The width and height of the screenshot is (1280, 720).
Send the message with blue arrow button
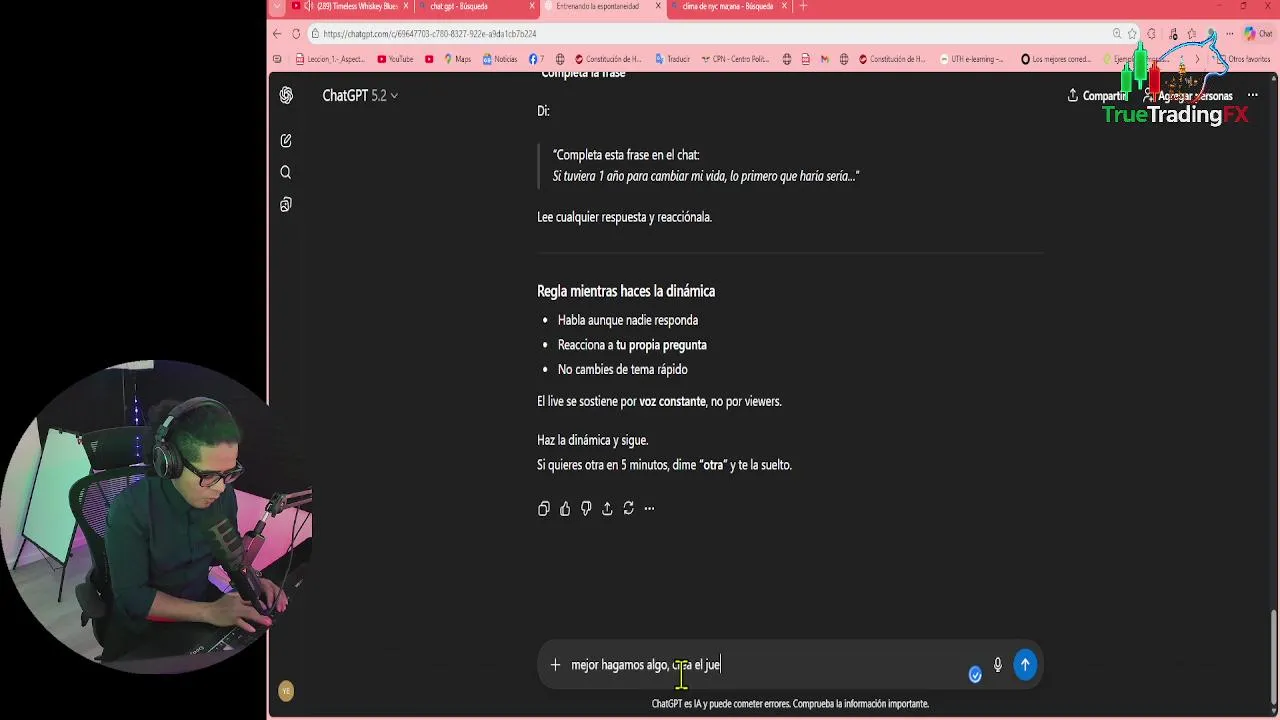[1025, 665]
